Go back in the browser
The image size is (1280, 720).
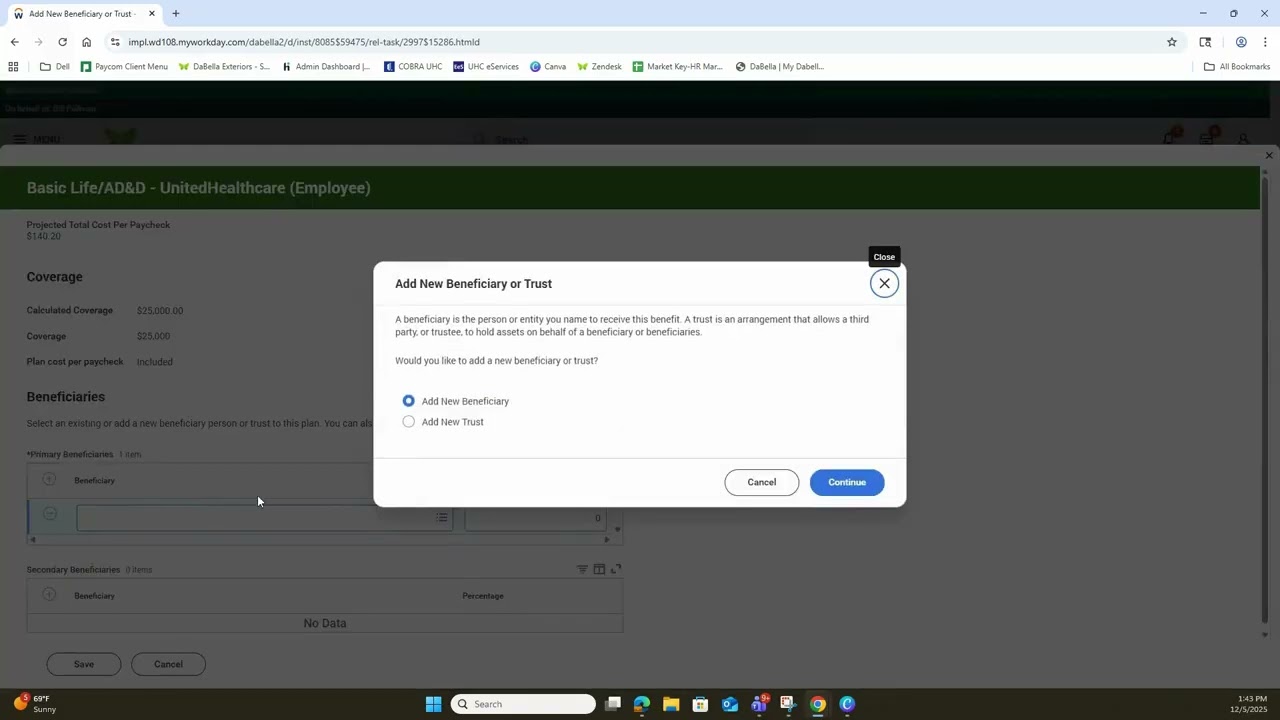(x=14, y=42)
